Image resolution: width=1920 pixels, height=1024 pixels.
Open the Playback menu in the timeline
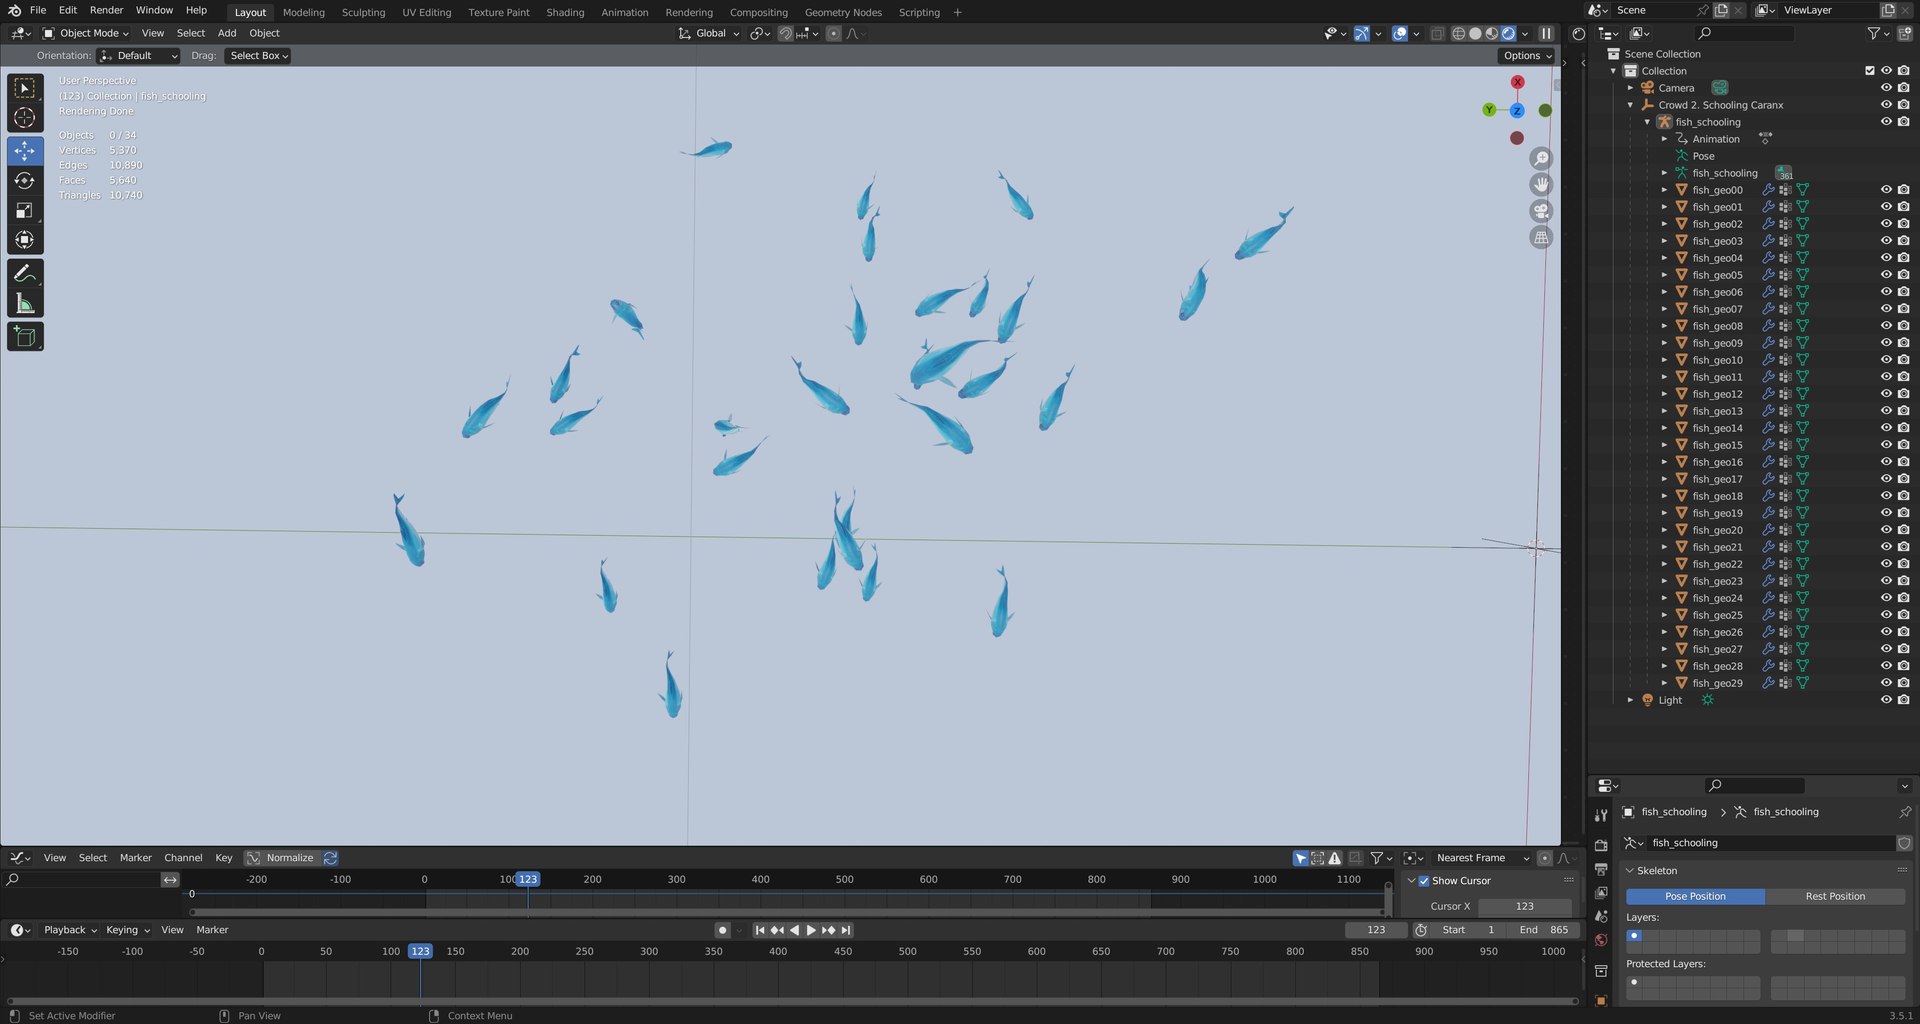pos(70,930)
